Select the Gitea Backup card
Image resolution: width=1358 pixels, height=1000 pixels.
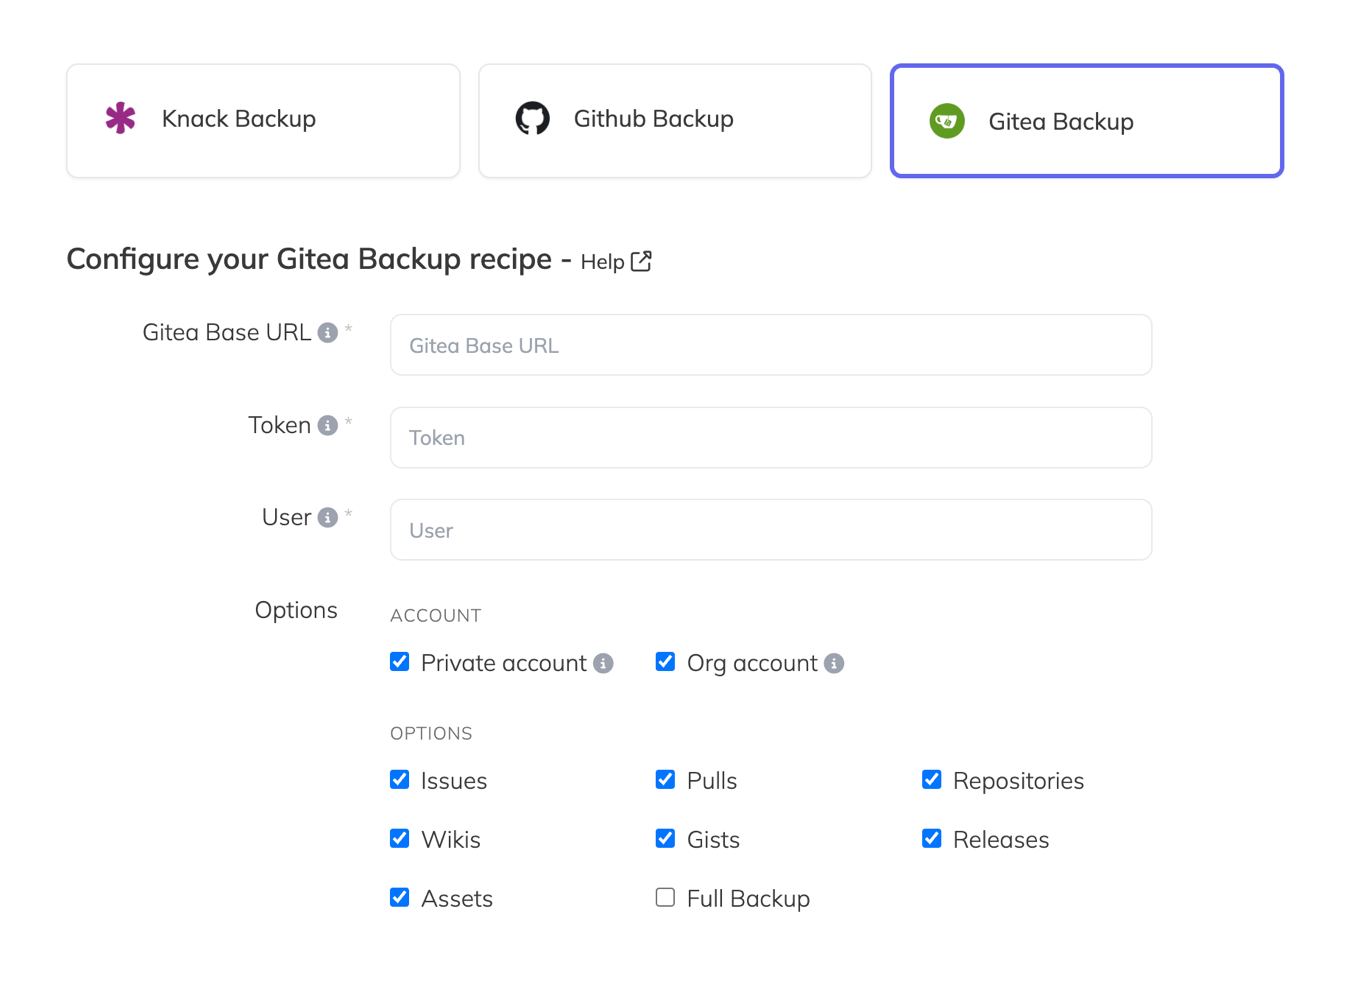click(x=1086, y=121)
